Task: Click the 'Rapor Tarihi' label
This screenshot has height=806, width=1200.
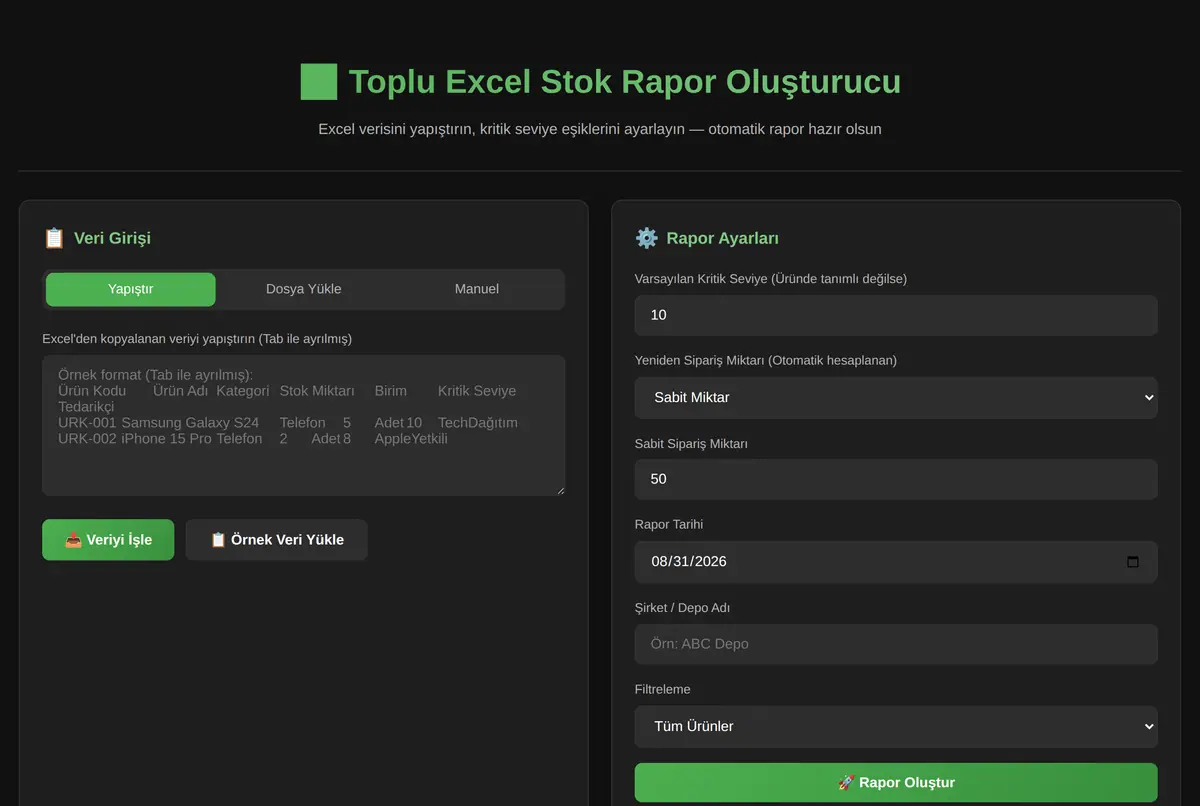Action: [669, 524]
